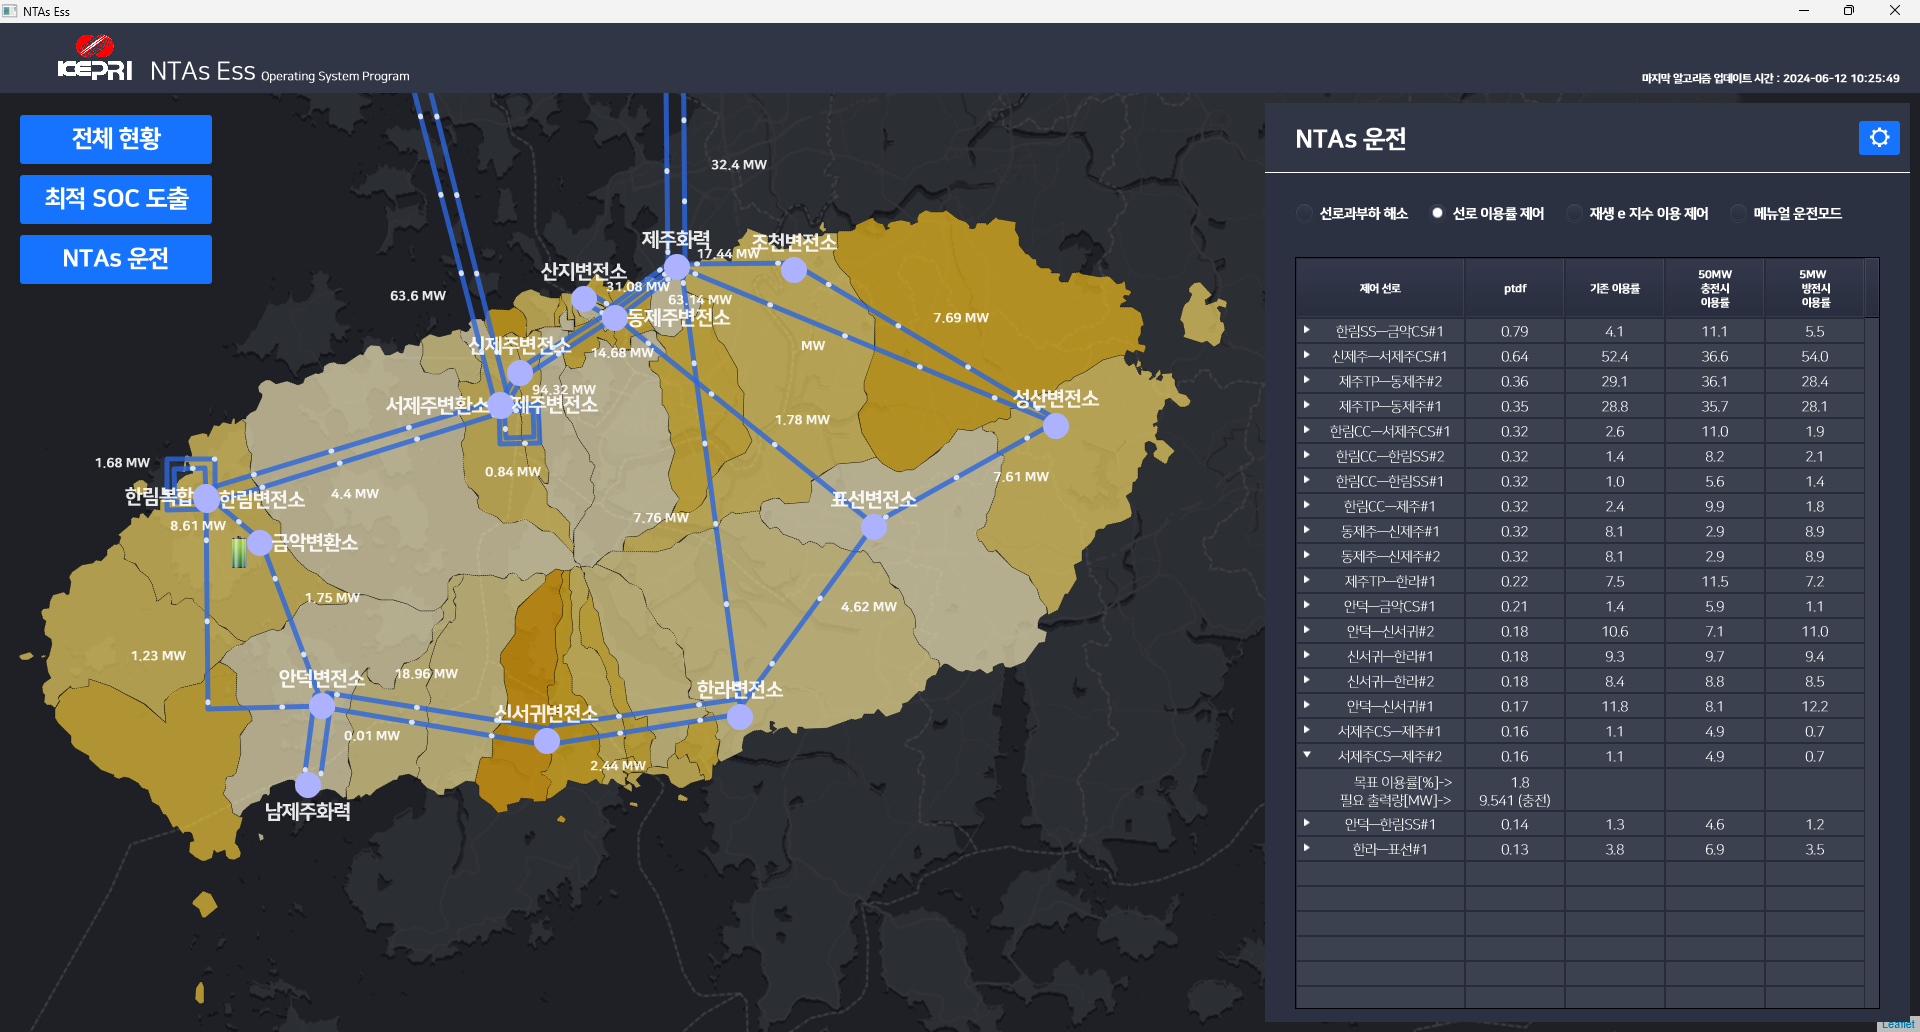This screenshot has height=1032, width=1920.
Task: Select the 제주화력 node on the map
Action: pyautogui.click(x=677, y=267)
